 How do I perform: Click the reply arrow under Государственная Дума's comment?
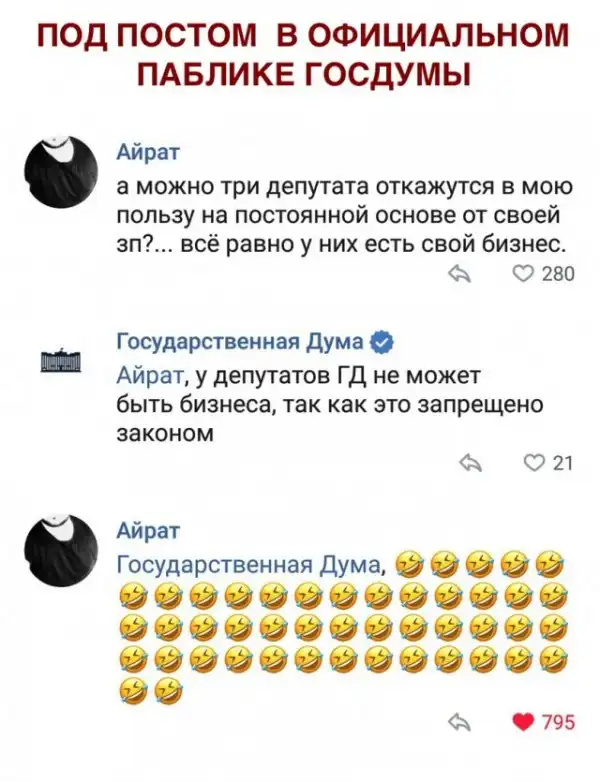pyautogui.click(x=468, y=462)
